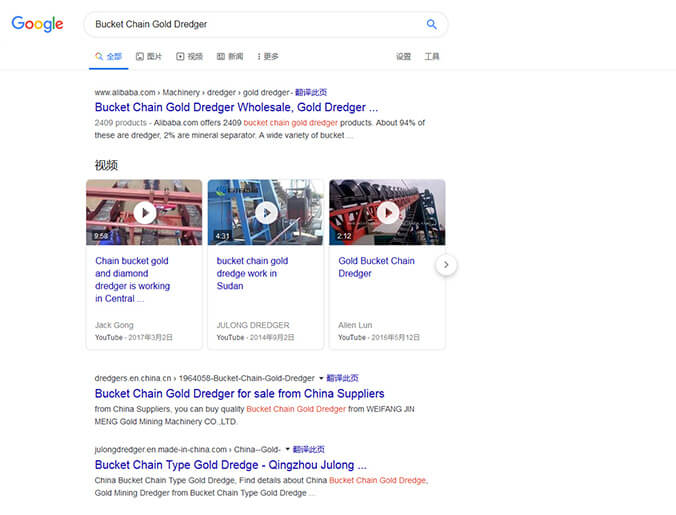The width and height of the screenshot is (676, 515).
Task: Expand dropdown arrow beside julongdredger made-in-china URL
Action: pos(288,449)
